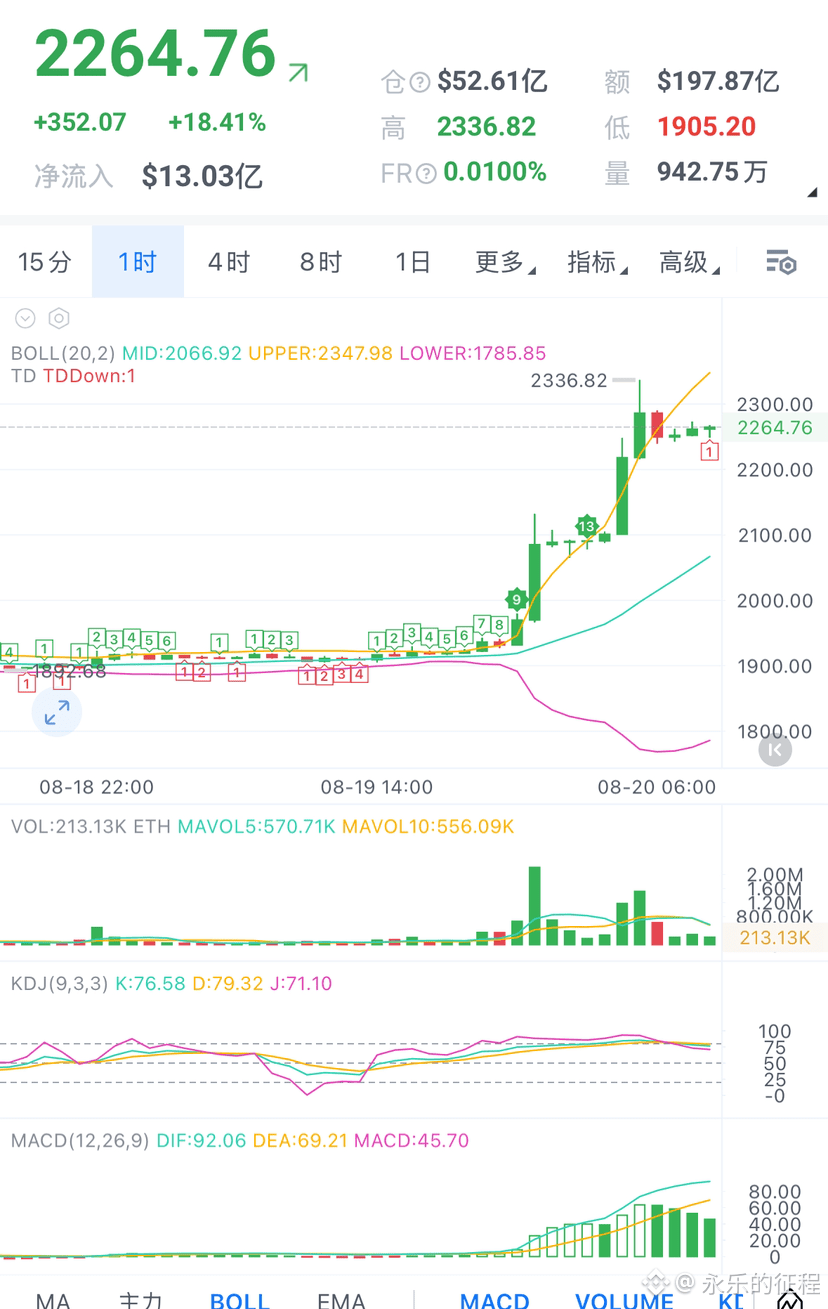This screenshot has height=1309, width=828.
Task: Expand chart to fullscreen arrows icon
Action: pos(57,712)
